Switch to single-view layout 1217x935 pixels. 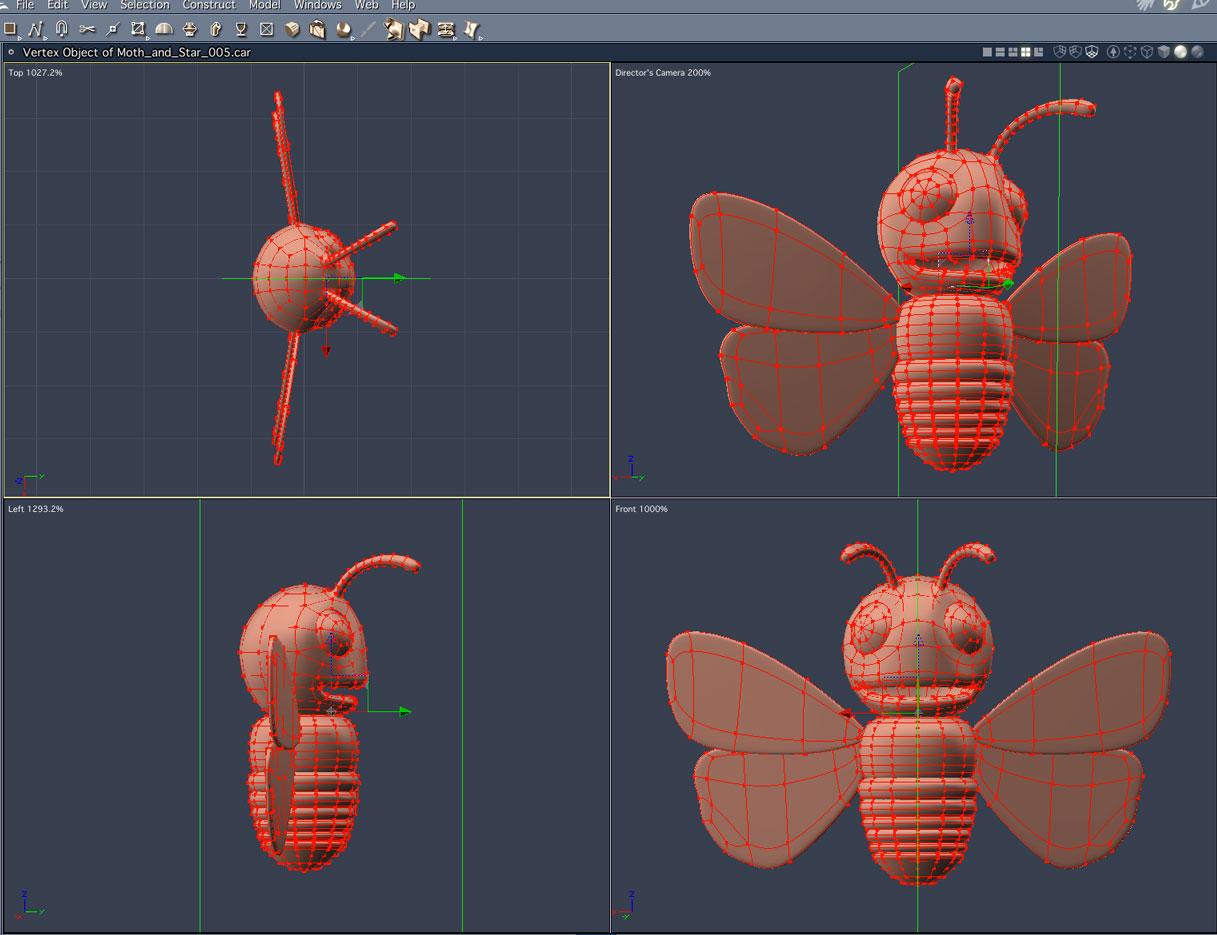(x=987, y=52)
